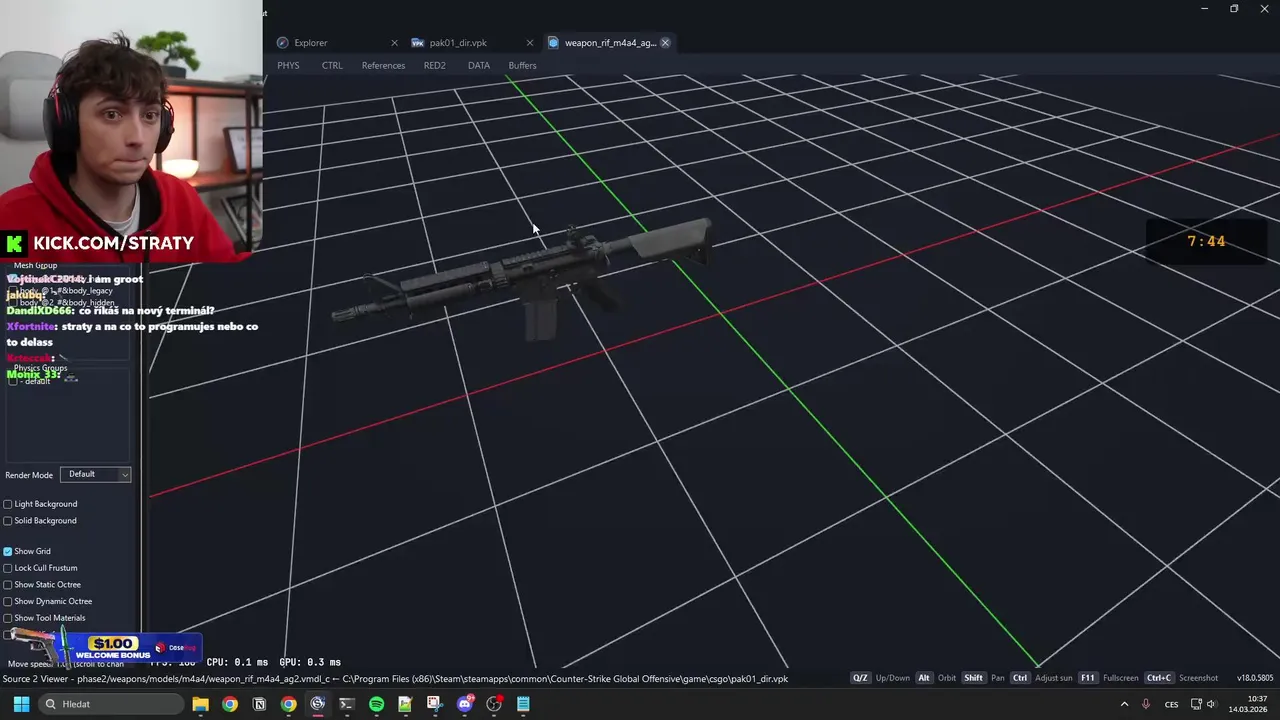Click the Explorer tab compass icon

pyautogui.click(x=283, y=43)
